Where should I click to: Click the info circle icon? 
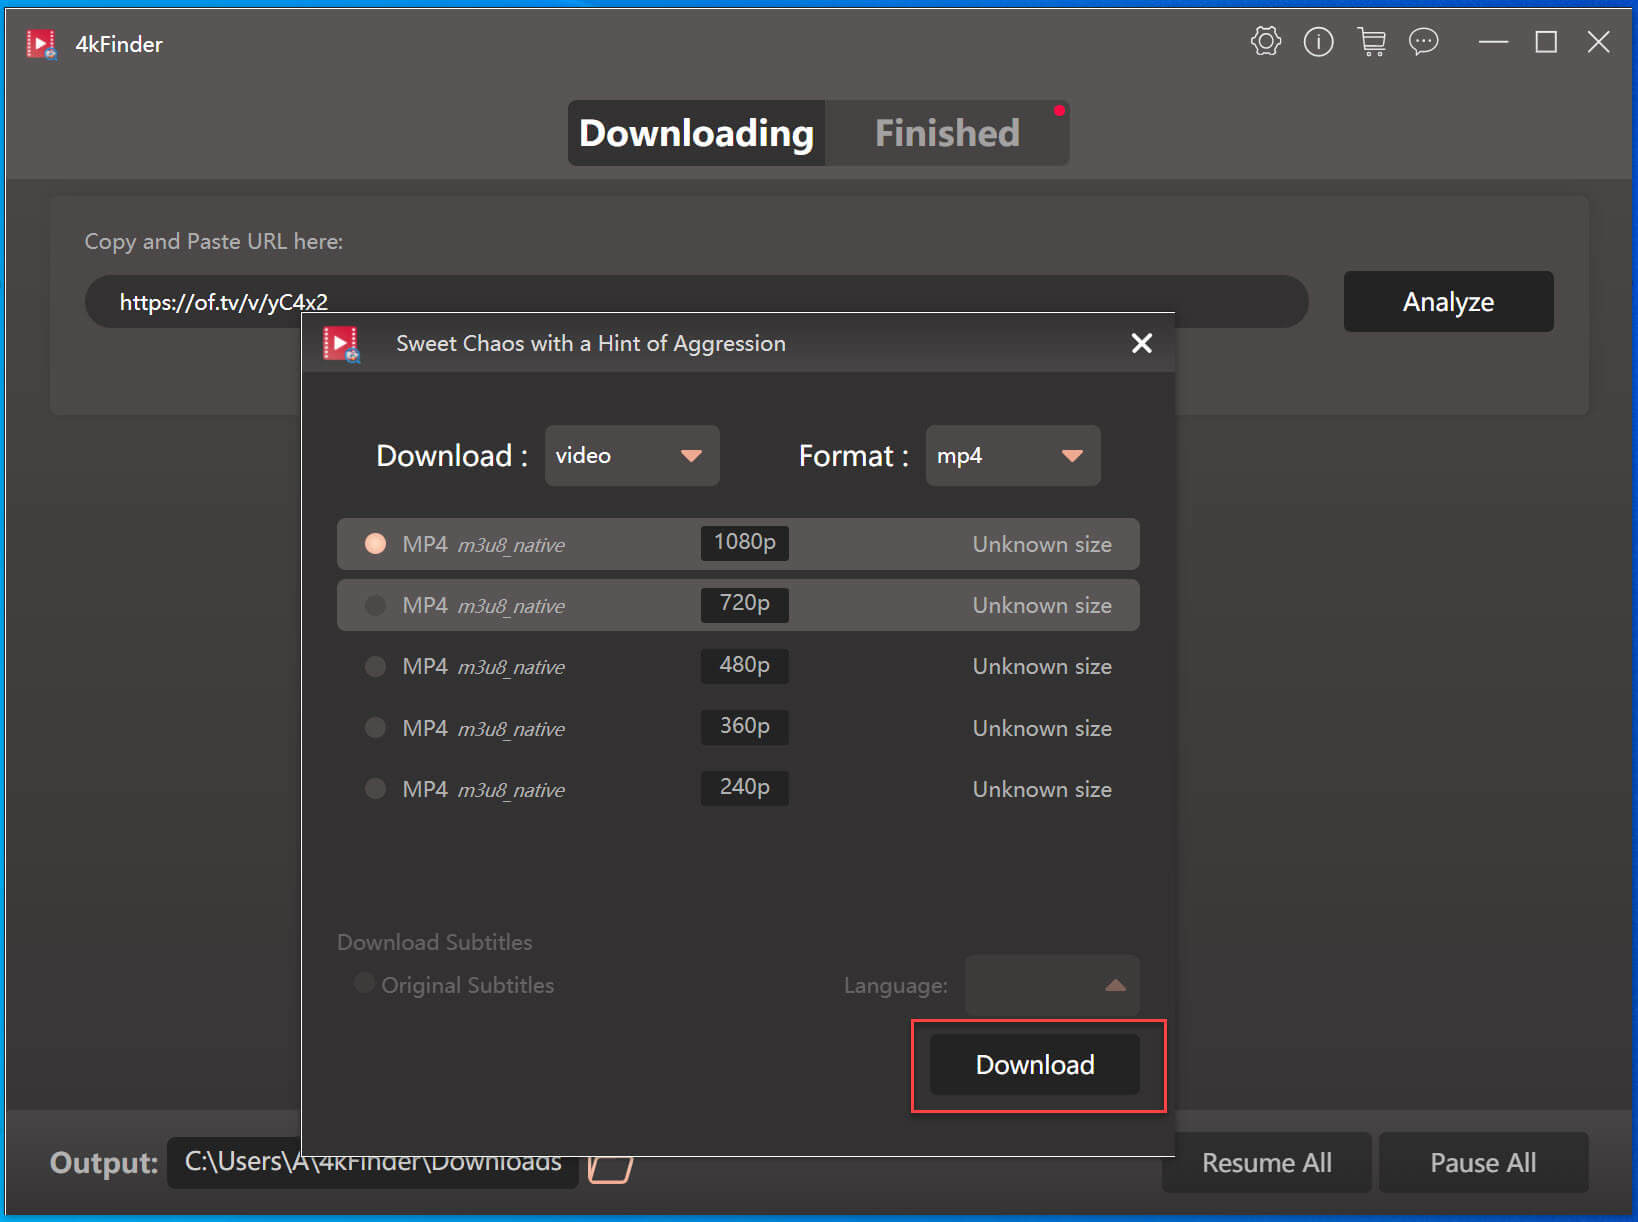point(1318,42)
